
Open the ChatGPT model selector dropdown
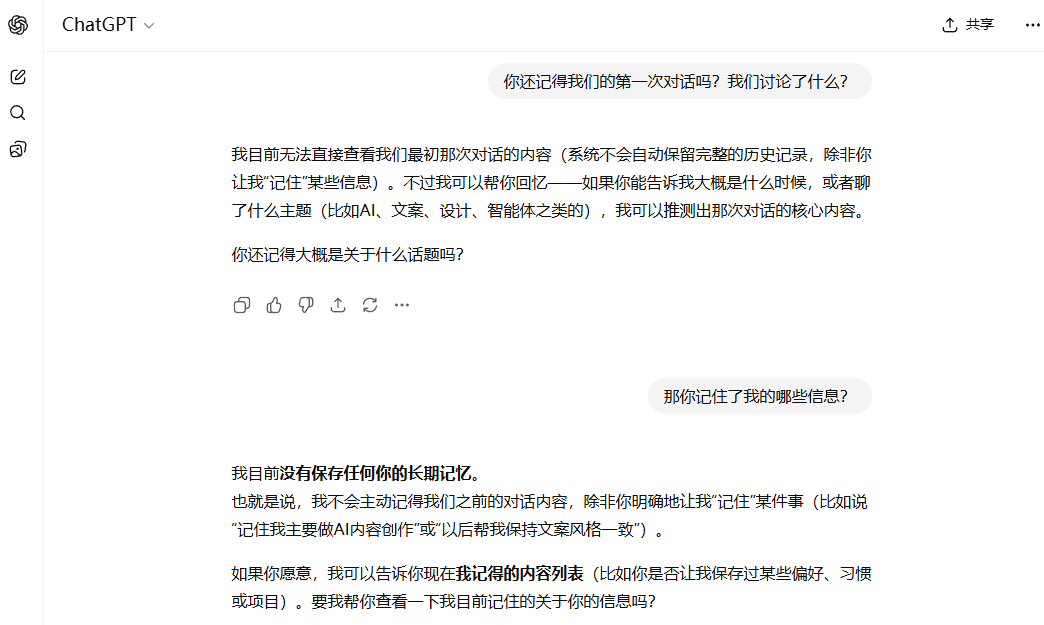pyautogui.click(x=108, y=25)
